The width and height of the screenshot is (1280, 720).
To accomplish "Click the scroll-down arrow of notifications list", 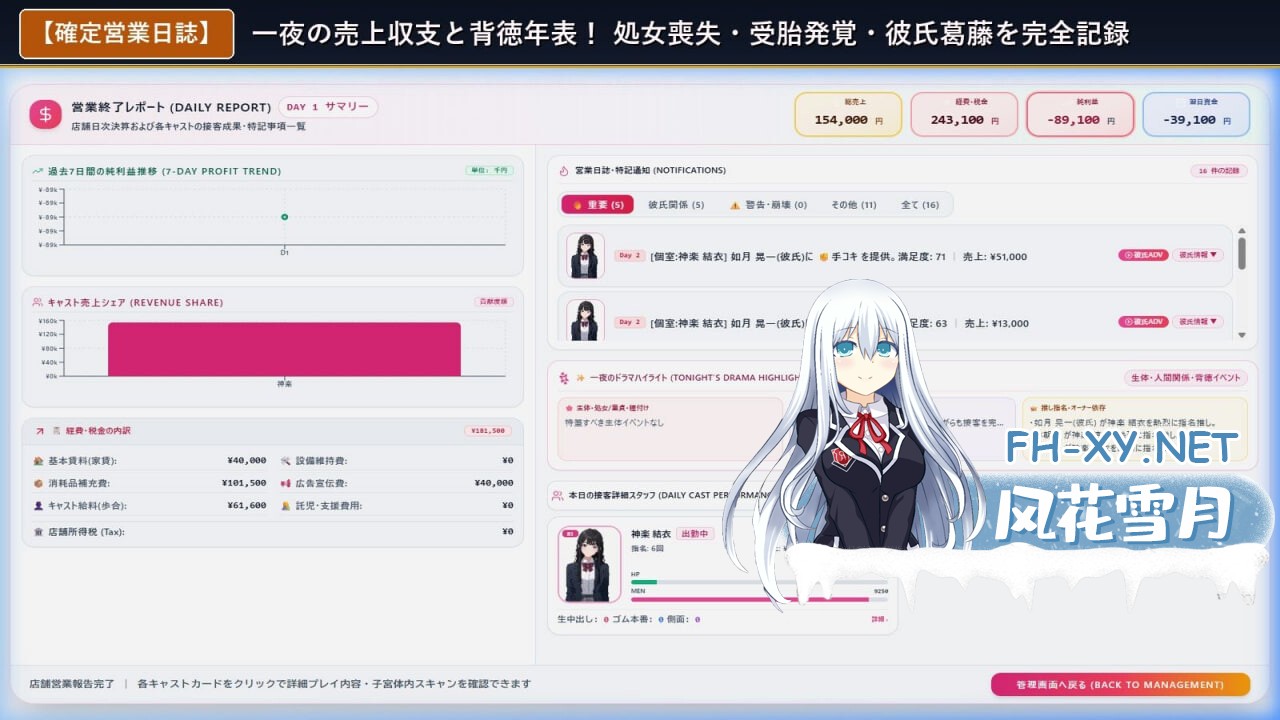I will coord(1242,335).
